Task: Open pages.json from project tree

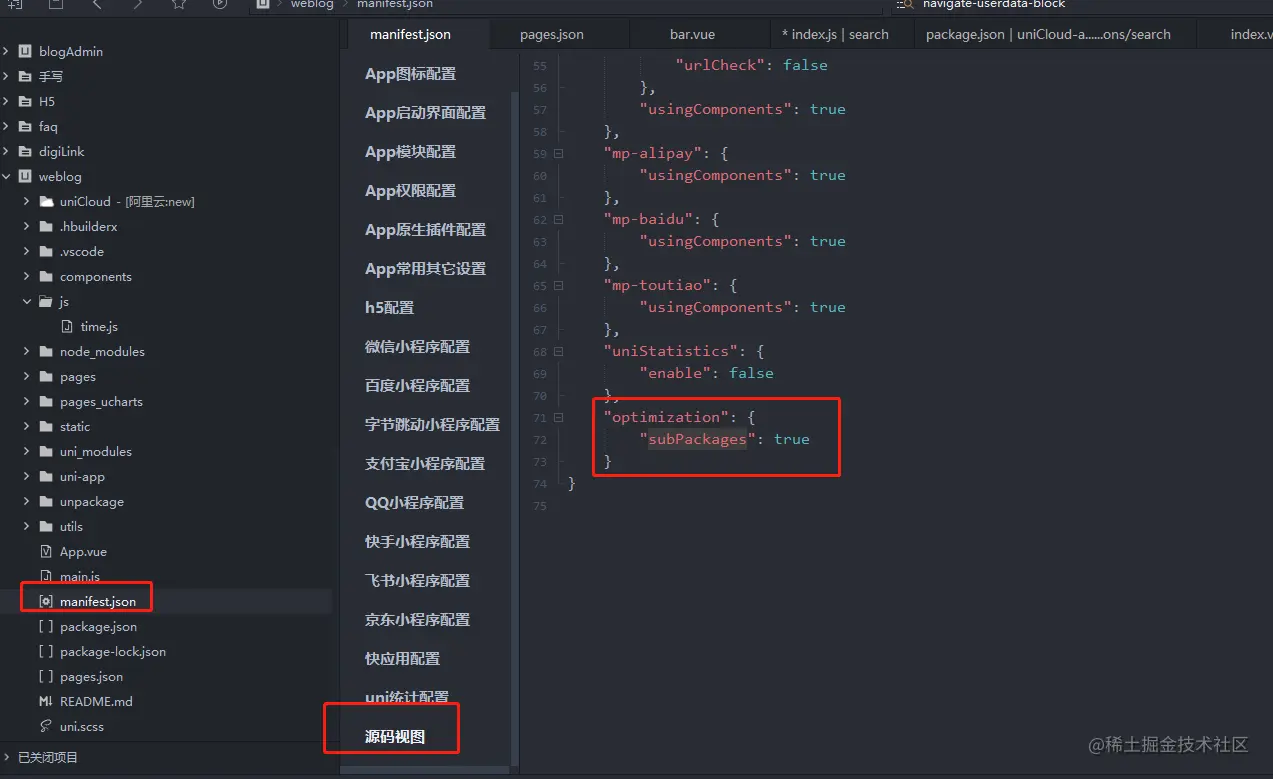Action: point(92,676)
